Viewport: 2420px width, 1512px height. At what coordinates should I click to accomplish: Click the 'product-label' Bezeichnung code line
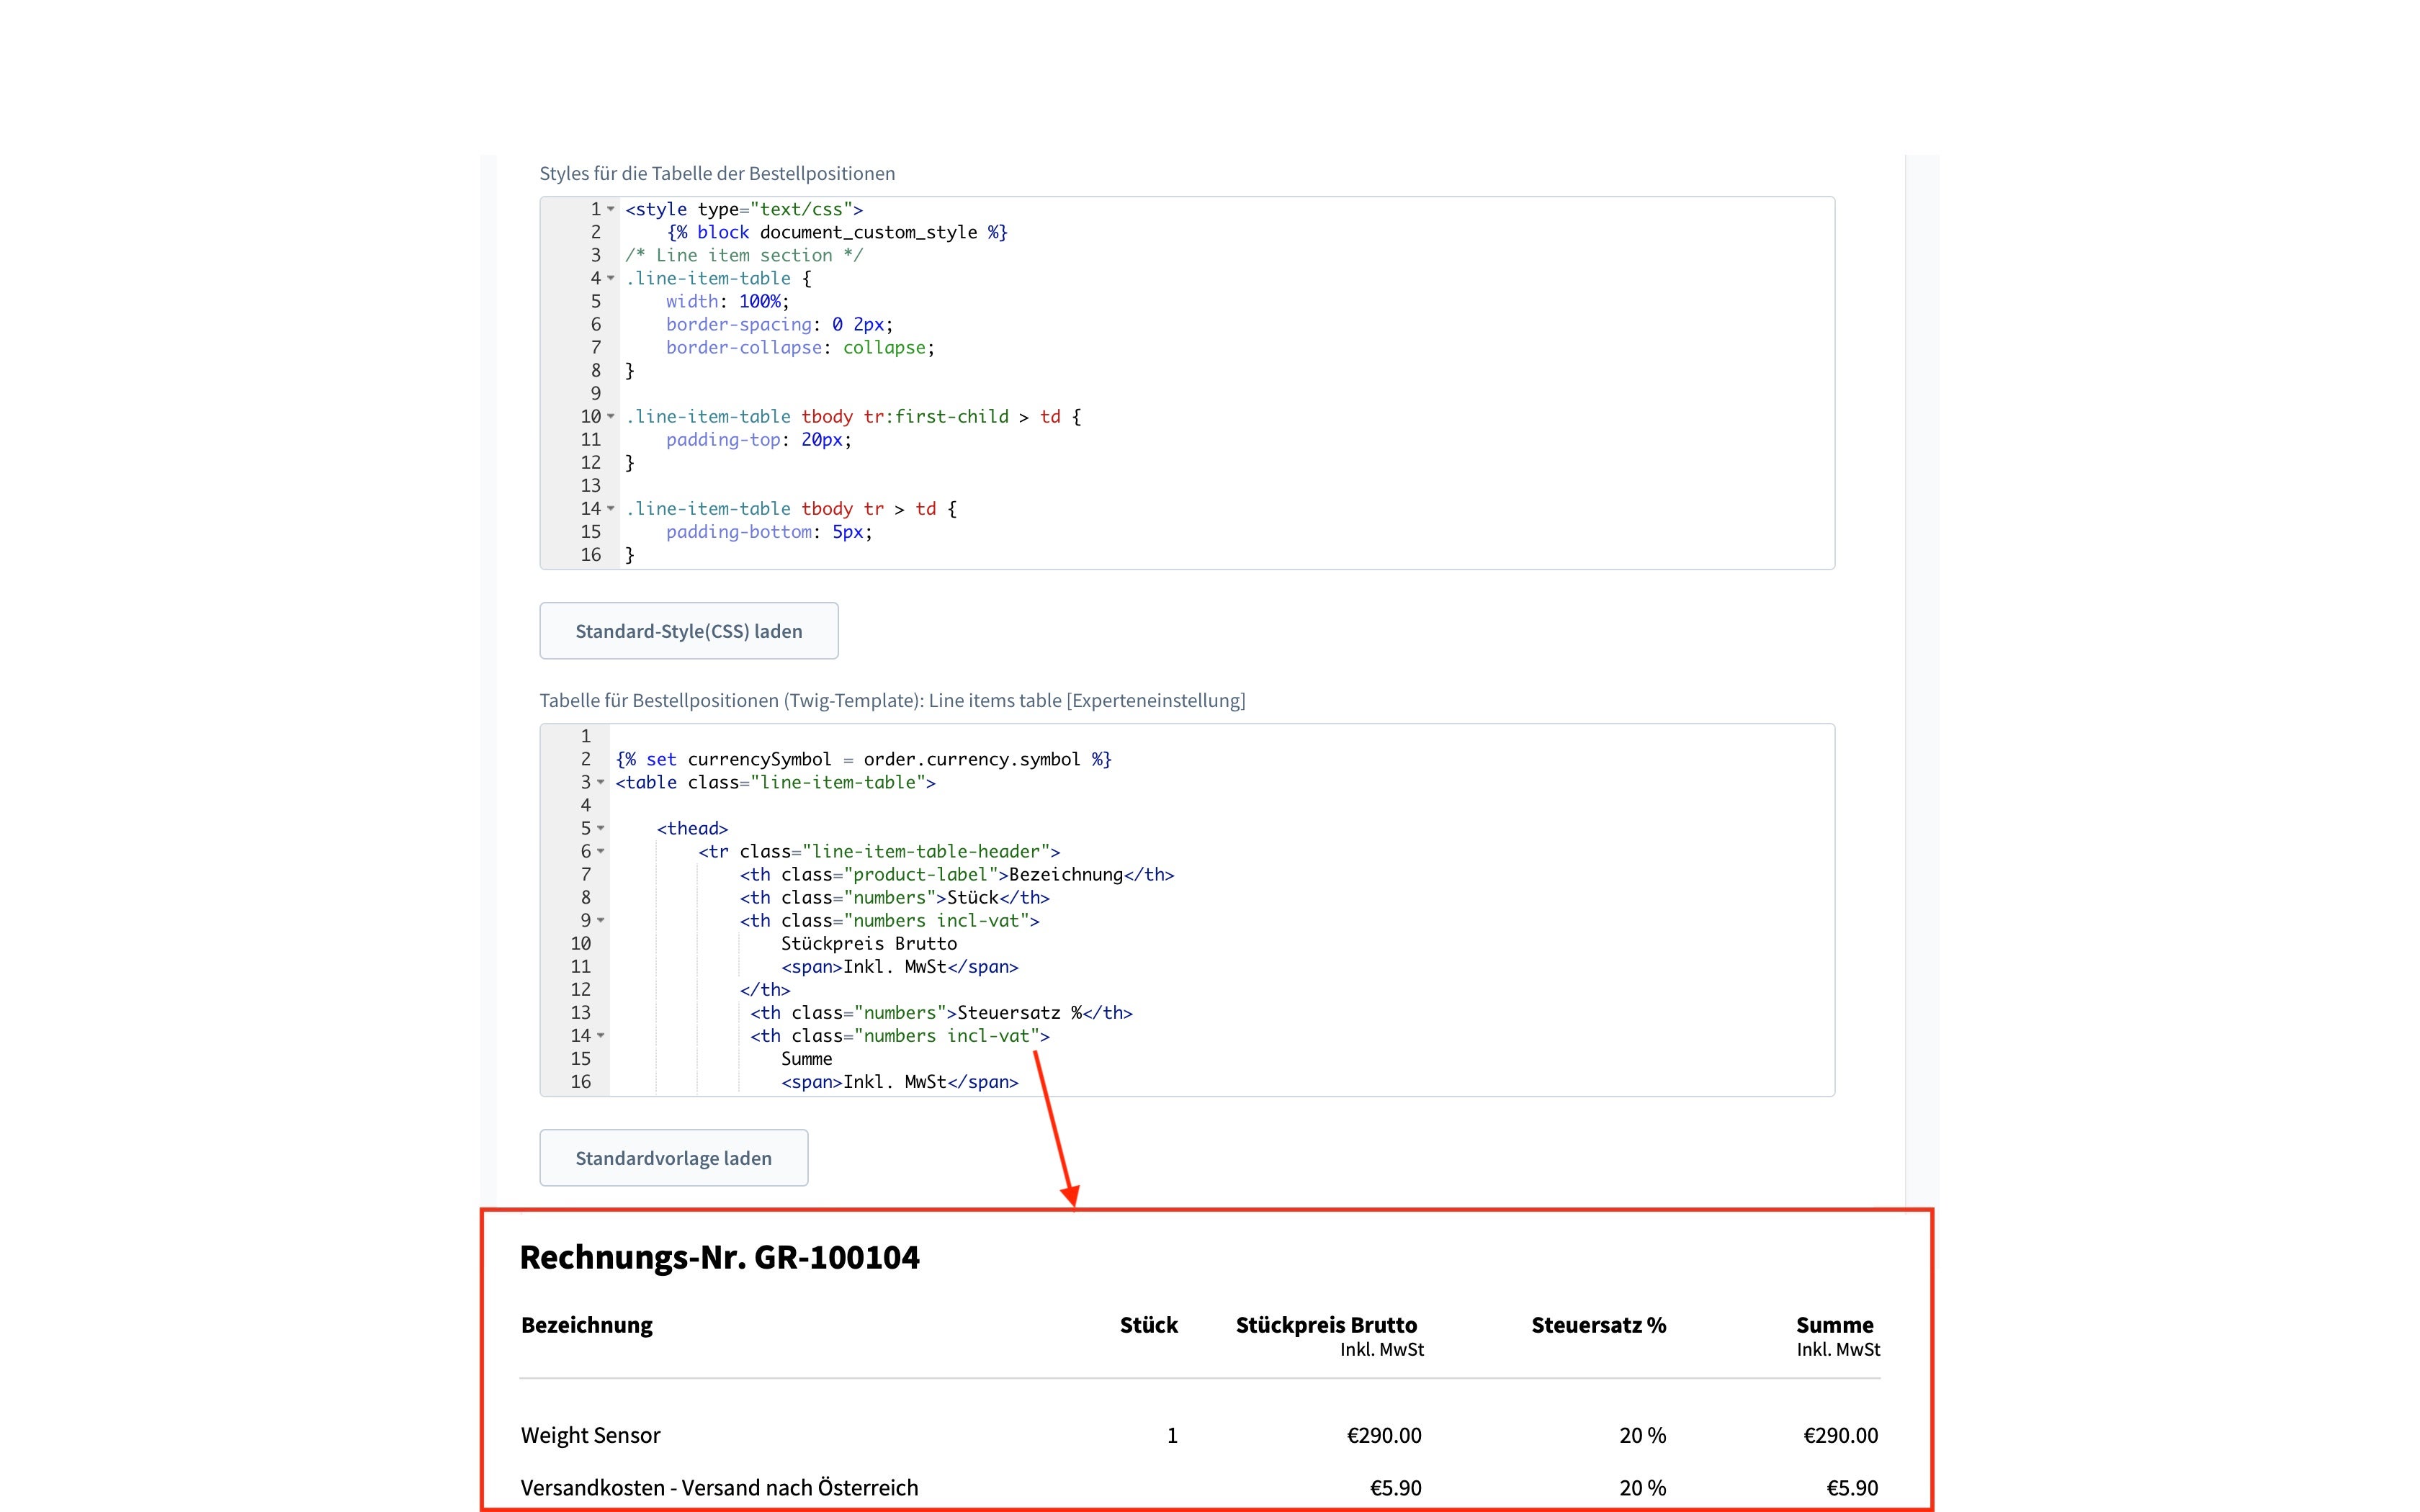(x=957, y=874)
